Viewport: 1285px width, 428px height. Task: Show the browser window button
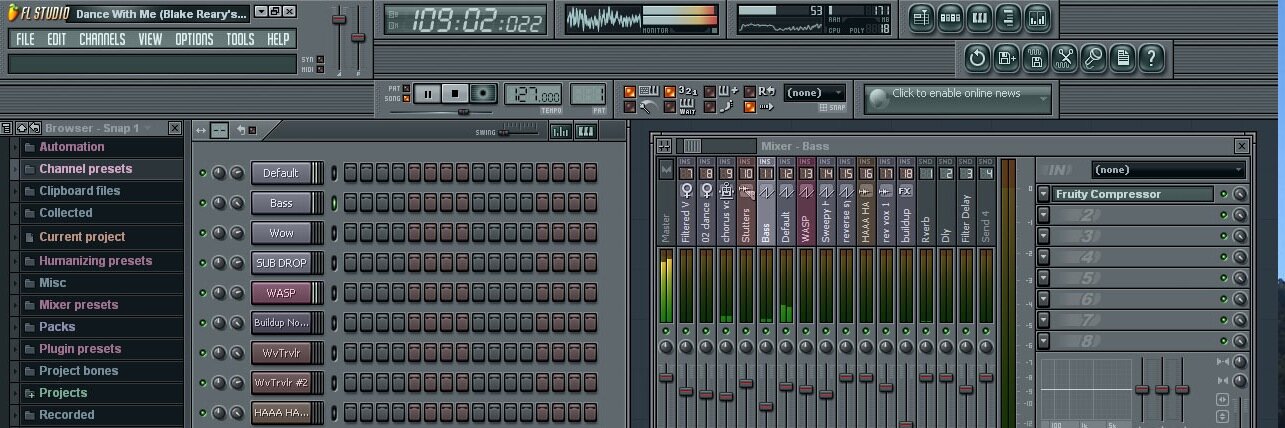(1008, 17)
